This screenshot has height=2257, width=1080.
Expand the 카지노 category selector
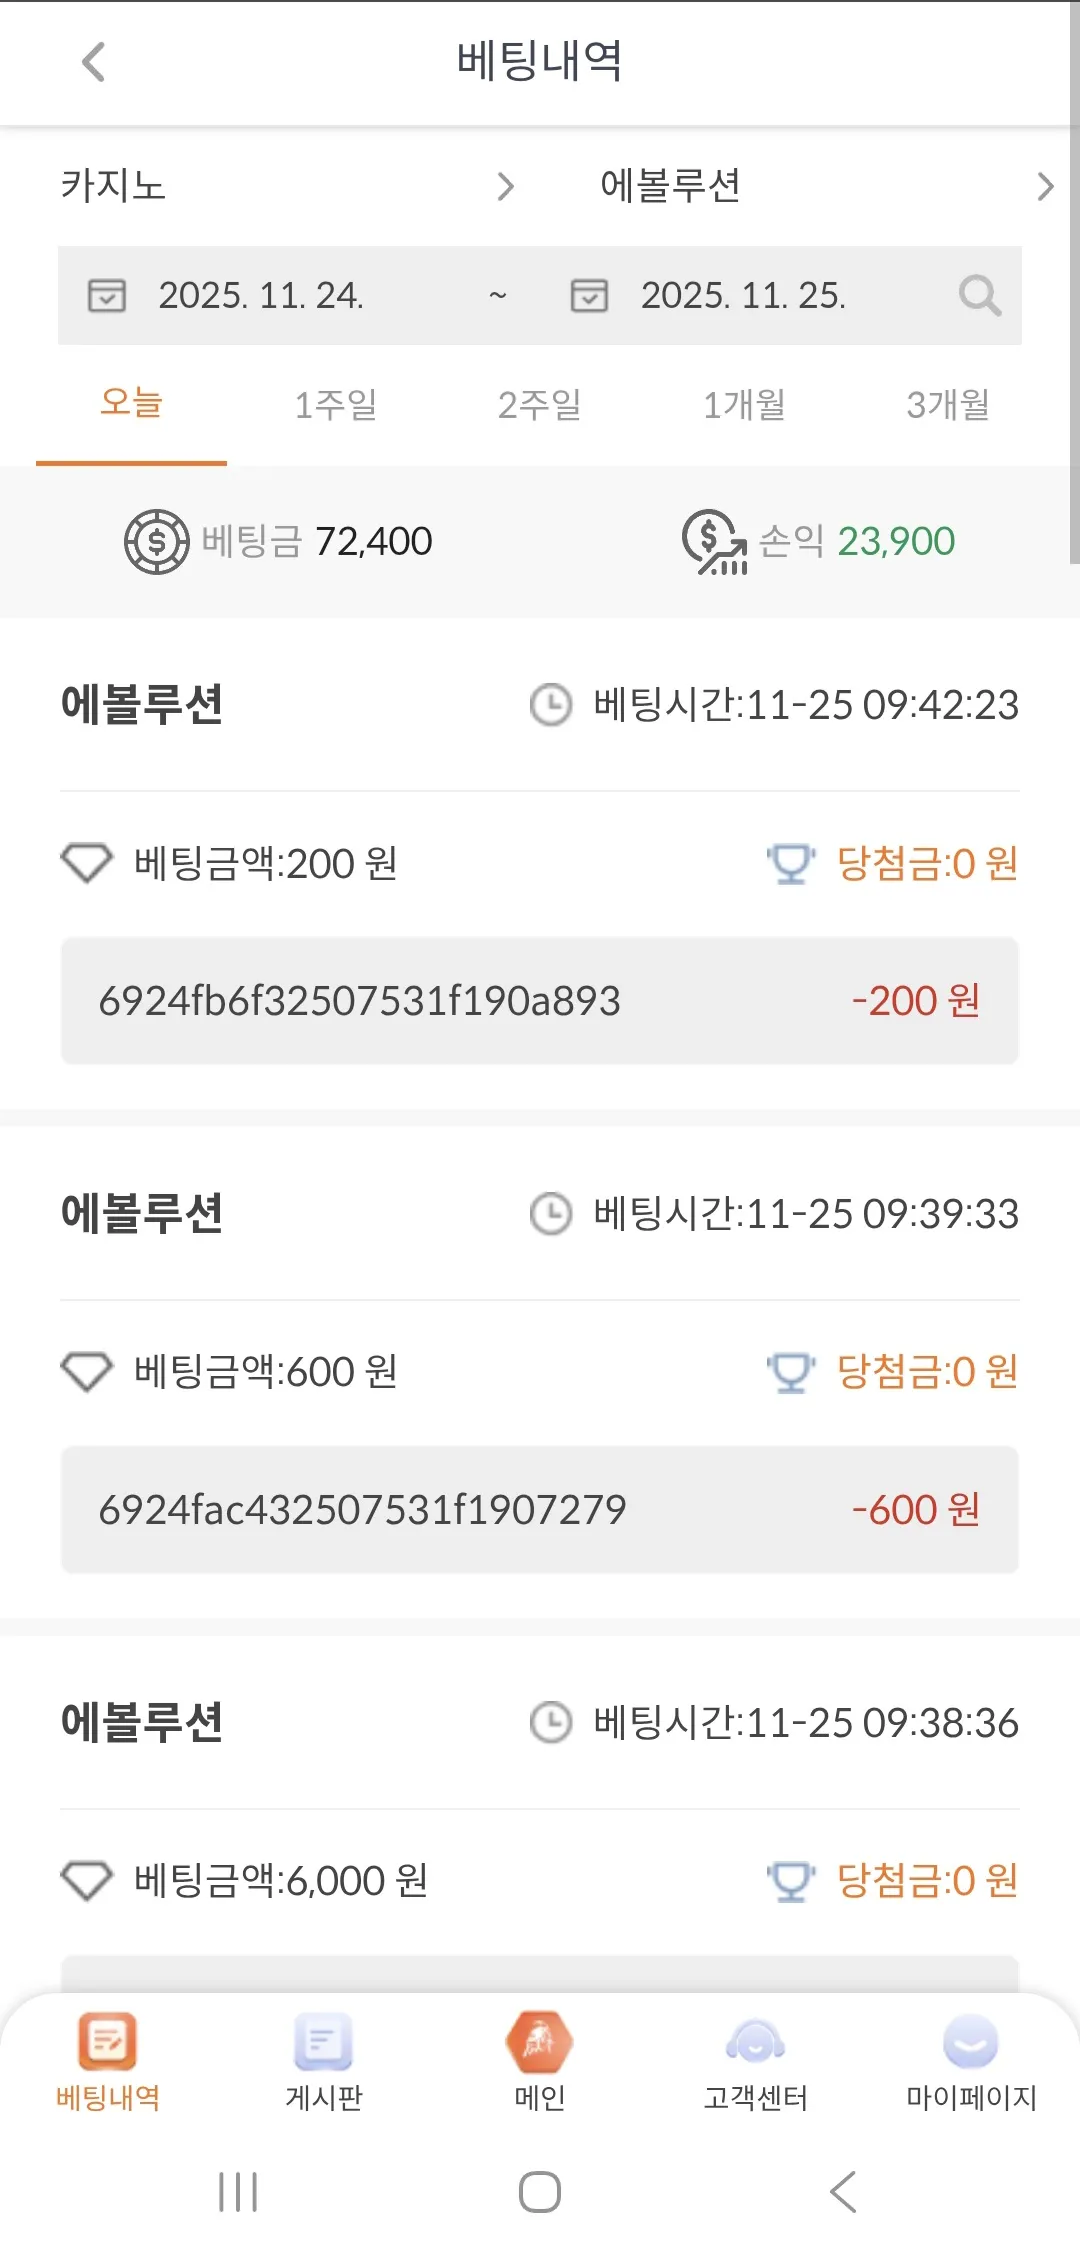pos(289,186)
